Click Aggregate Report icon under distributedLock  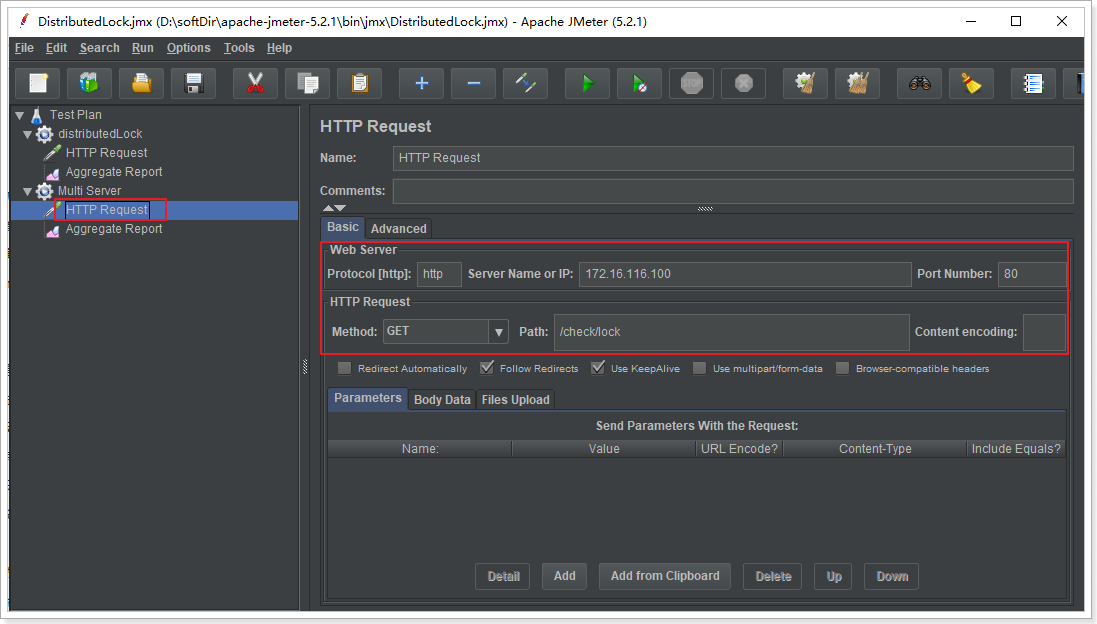coord(52,172)
